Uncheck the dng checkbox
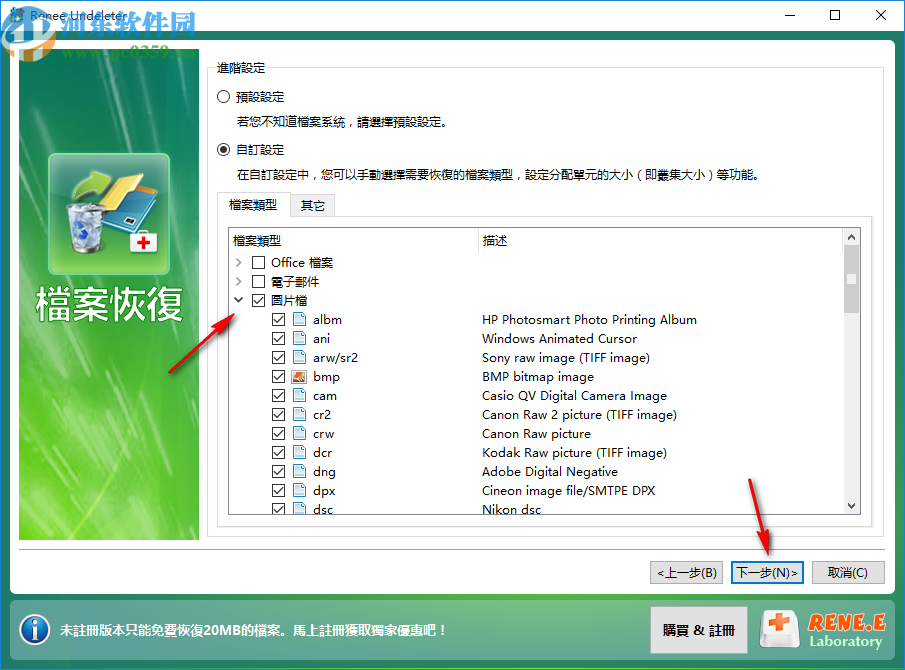The width and height of the screenshot is (905, 670). 278,471
